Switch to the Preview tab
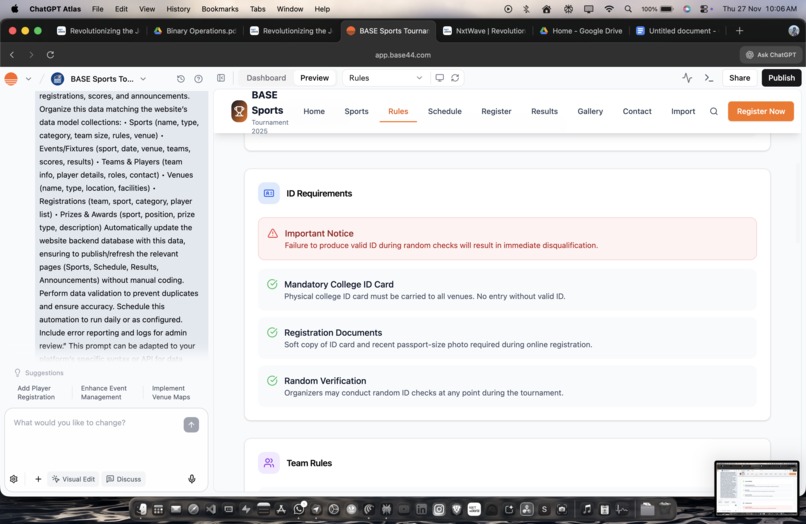Image resolution: width=806 pixels, height=524 pixels. point(315,78)
